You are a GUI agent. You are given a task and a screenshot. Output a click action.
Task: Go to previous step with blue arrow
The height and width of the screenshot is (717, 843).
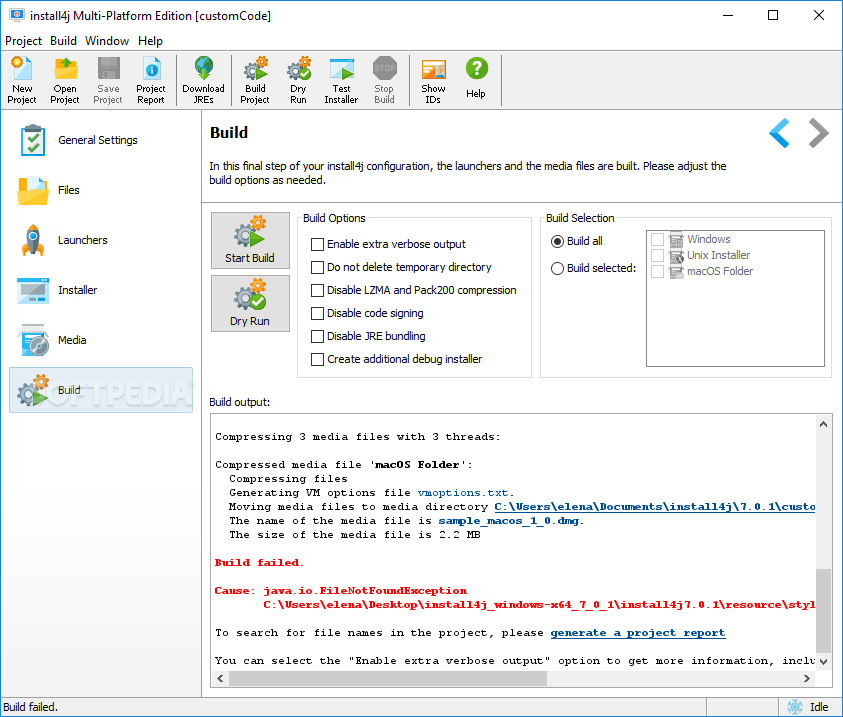[779, 133]
